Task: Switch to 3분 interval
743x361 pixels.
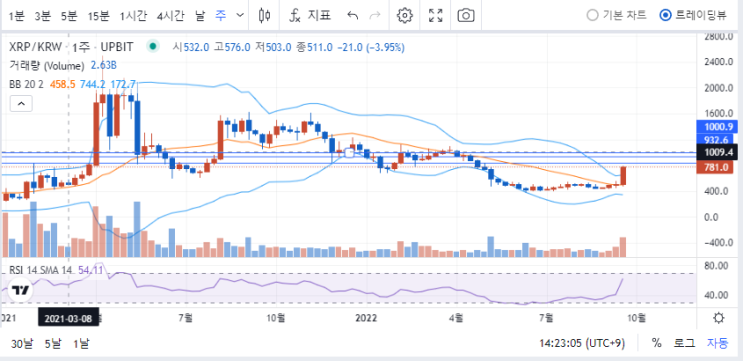Action: coord(42,16)
